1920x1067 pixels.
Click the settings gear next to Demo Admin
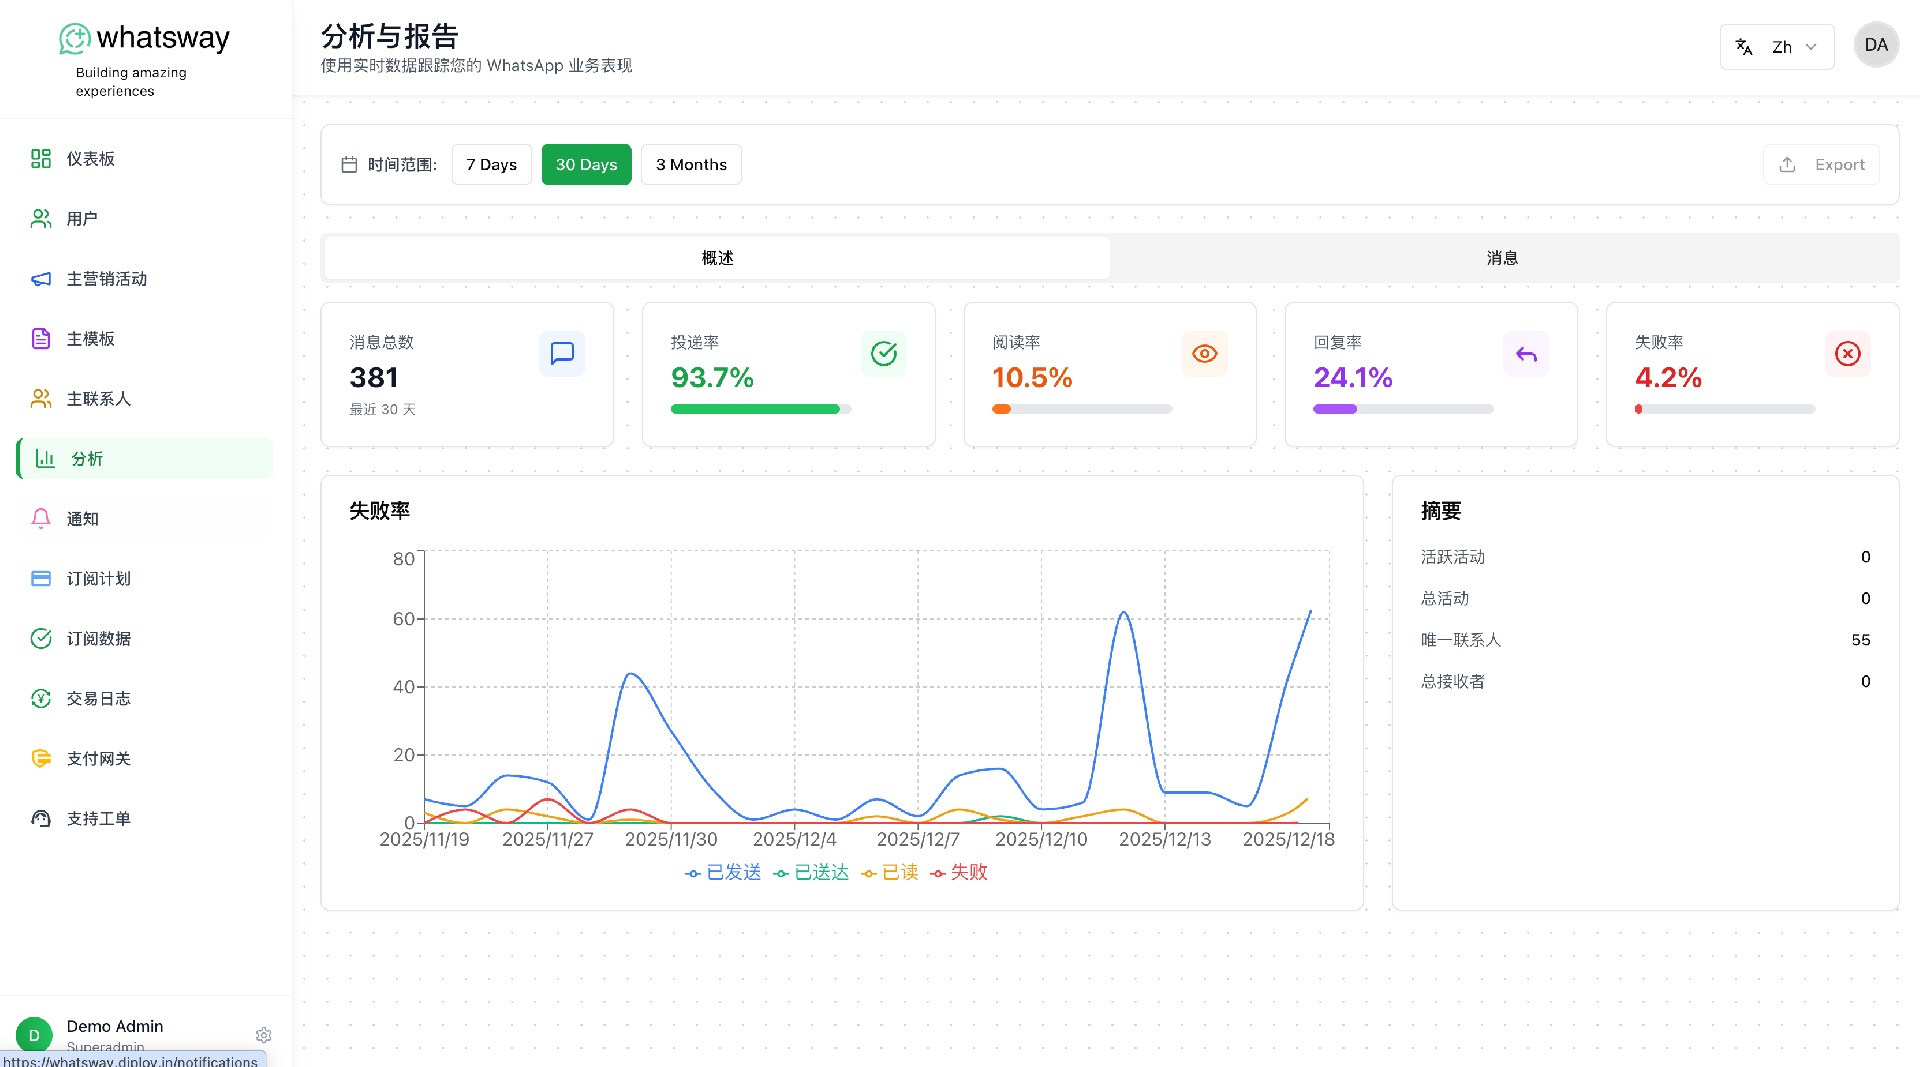tap(263, 1035)
